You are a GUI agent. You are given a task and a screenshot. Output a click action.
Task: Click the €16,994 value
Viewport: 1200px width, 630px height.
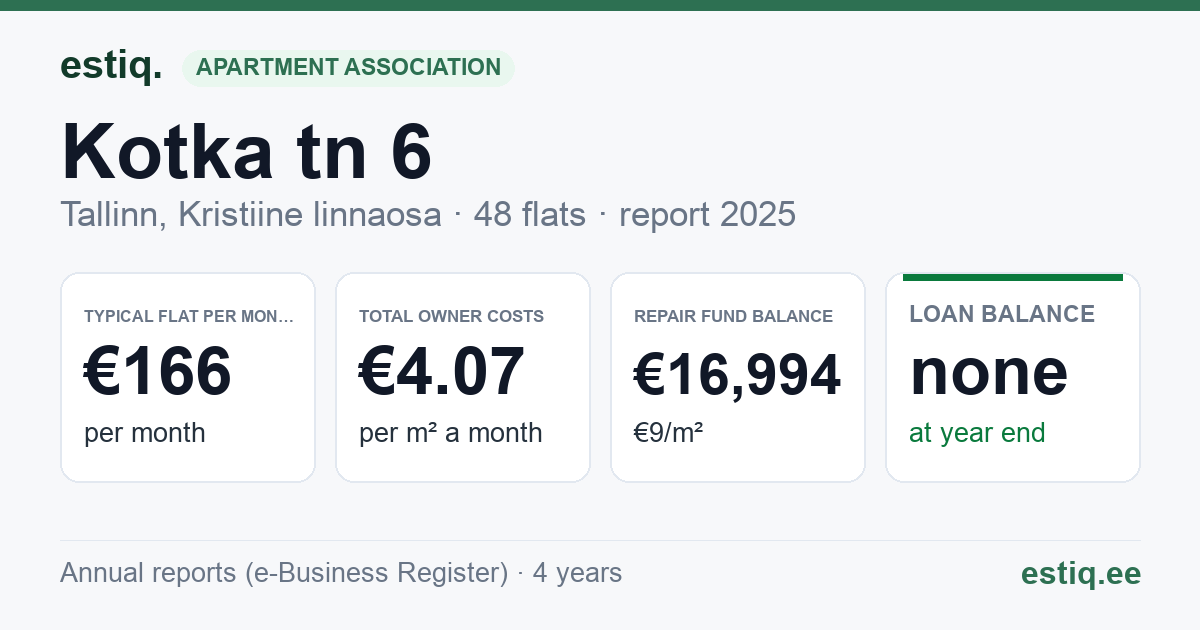738,374
